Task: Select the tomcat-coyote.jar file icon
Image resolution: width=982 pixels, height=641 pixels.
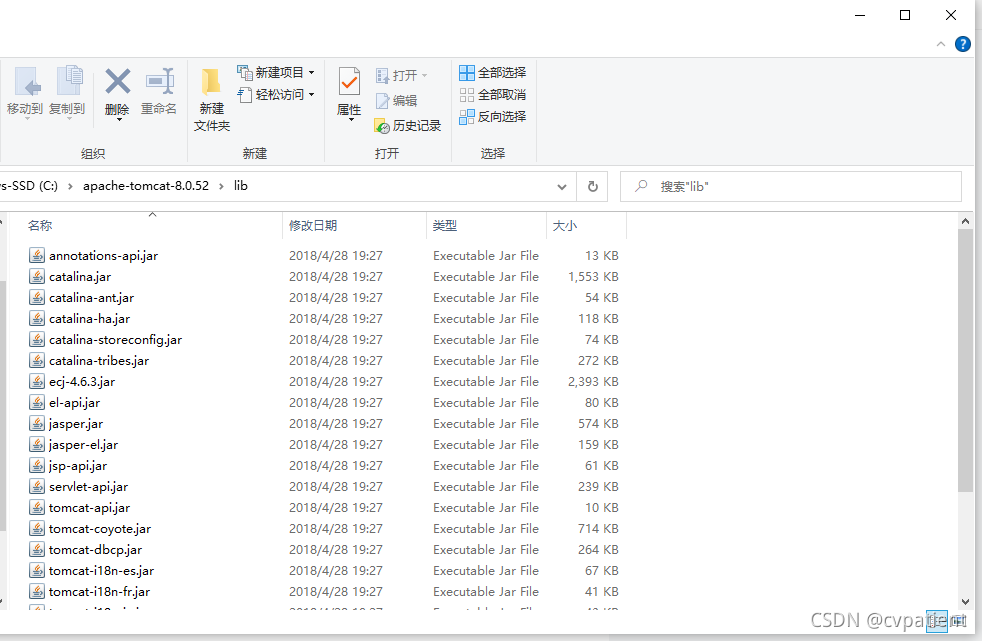Action: (37, 528)
